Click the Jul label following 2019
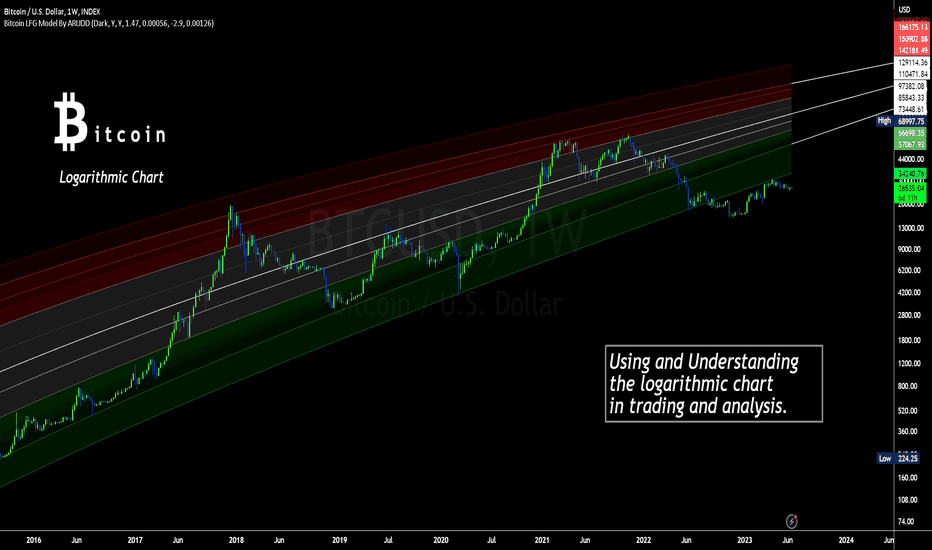The image size is (932, 550). point(388,540)
